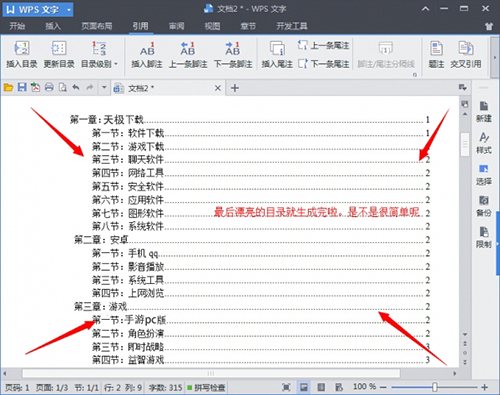Image resolution: width=500 pixels, height=395 pixels.
Task: Select the 文档2 document tab
Action: 167,88
